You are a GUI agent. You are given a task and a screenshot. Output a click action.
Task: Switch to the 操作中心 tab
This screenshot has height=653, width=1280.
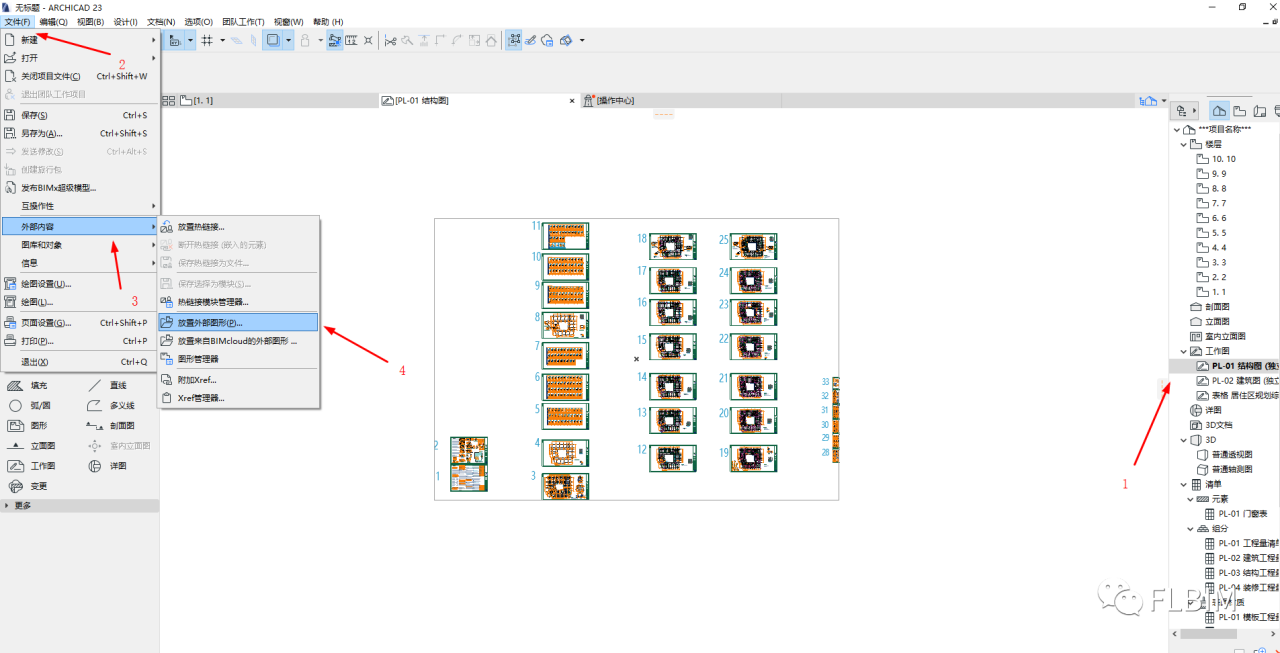tap(615, 100)
